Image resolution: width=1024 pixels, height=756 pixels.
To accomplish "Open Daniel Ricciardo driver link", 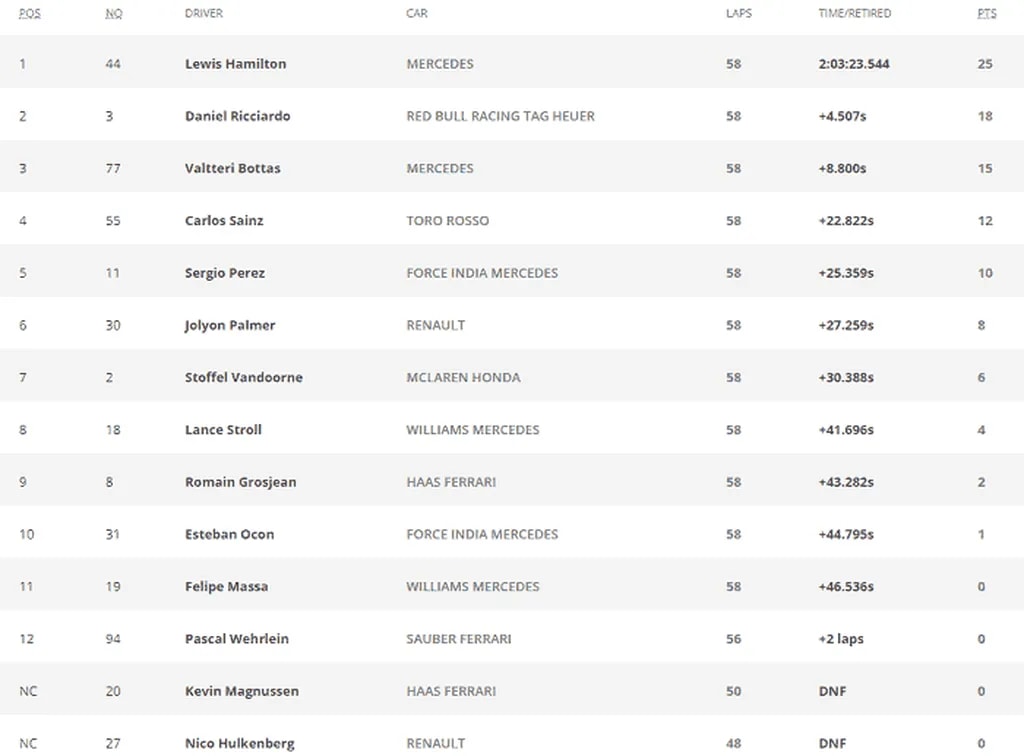I will point(237,116).
